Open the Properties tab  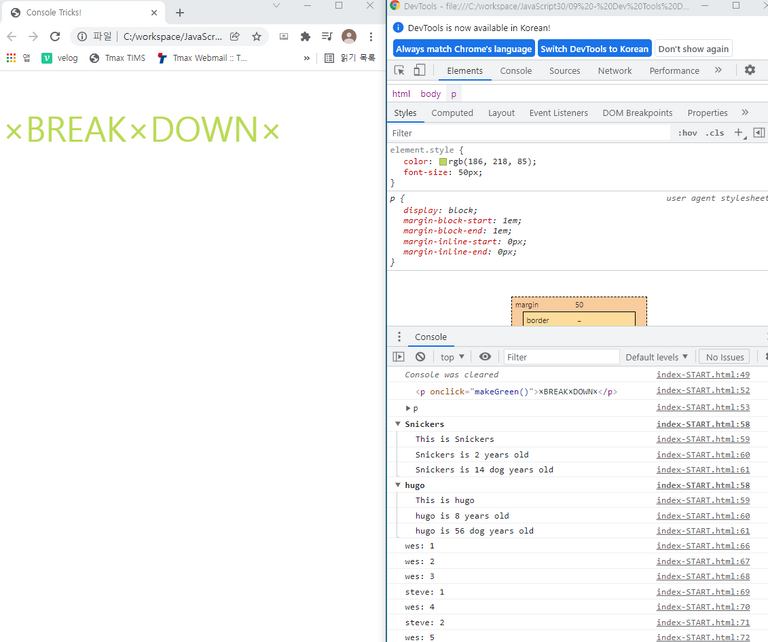[707, 113]
